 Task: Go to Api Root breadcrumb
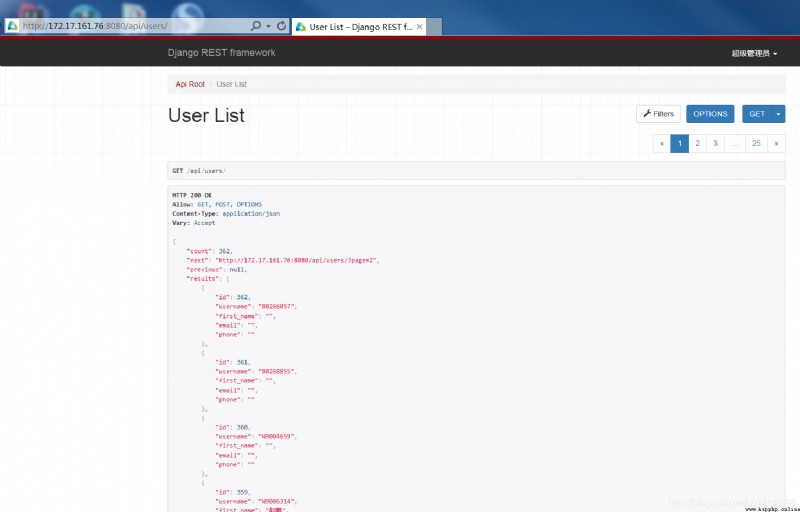click(x=190, y=84)
